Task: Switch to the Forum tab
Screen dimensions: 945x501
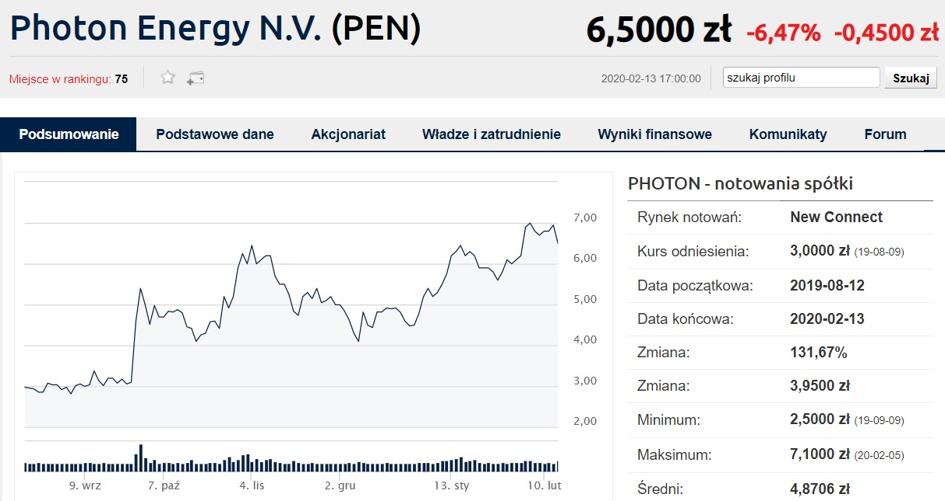Action: click(x=885, y=134)
